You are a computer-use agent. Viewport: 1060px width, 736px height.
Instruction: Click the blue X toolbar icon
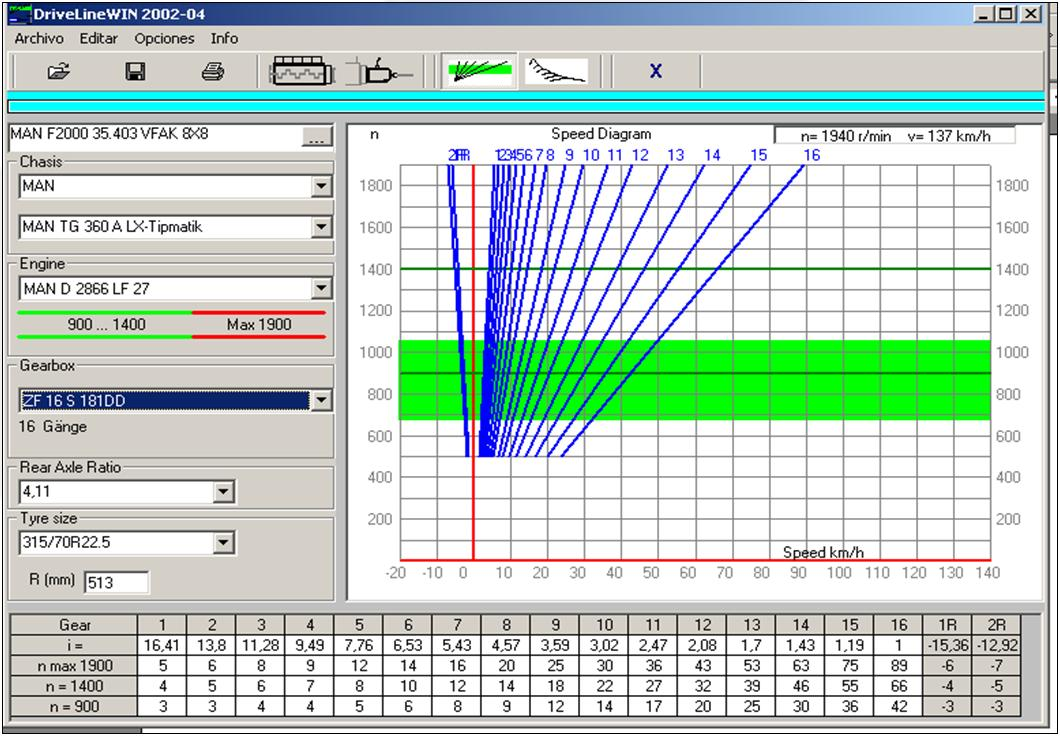click(x=655, y=71)
